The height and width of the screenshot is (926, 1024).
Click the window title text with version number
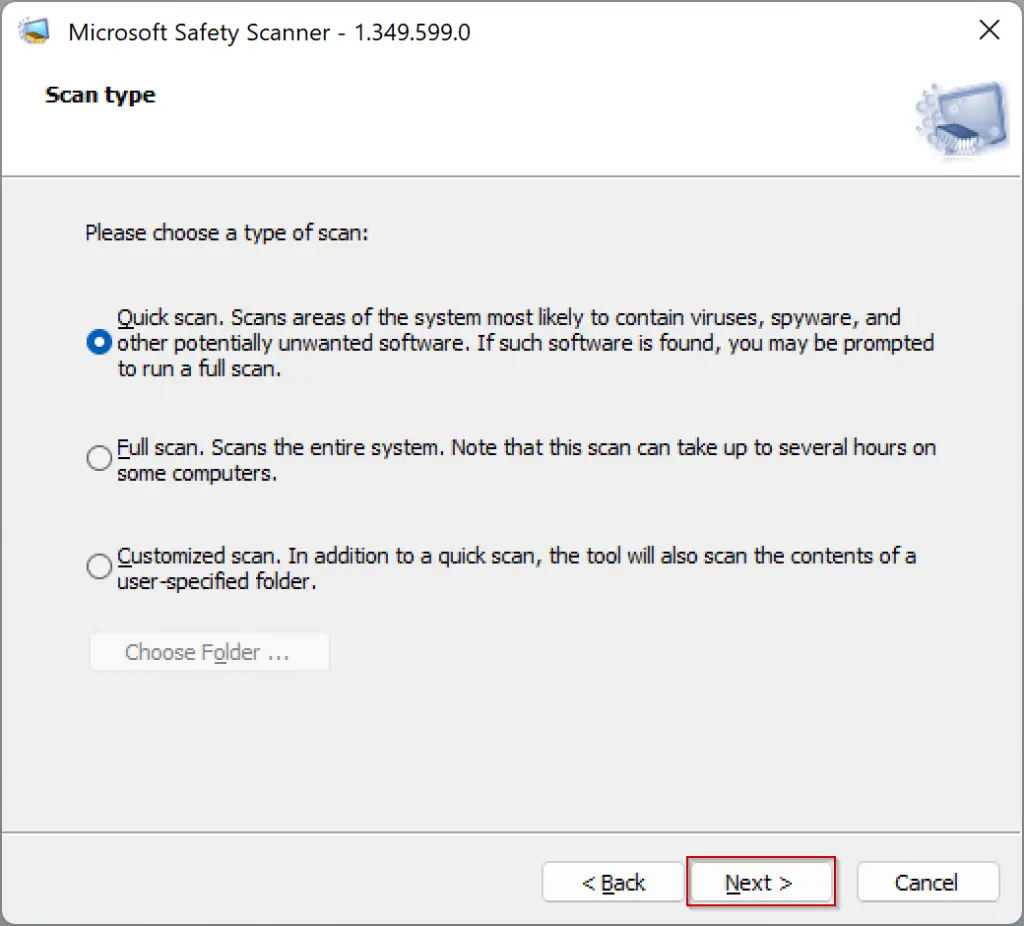pos(269,32)
